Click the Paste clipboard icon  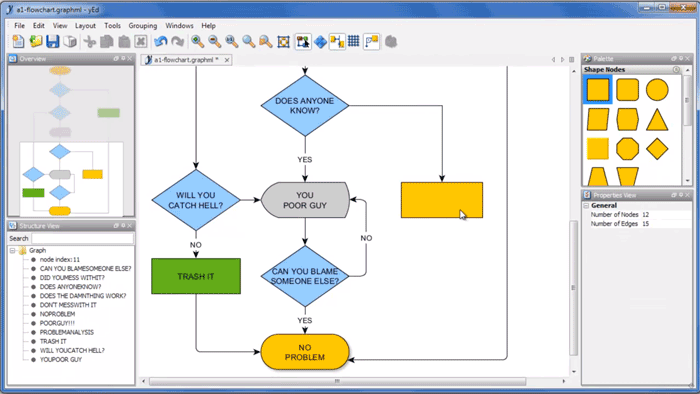point(124,41)
